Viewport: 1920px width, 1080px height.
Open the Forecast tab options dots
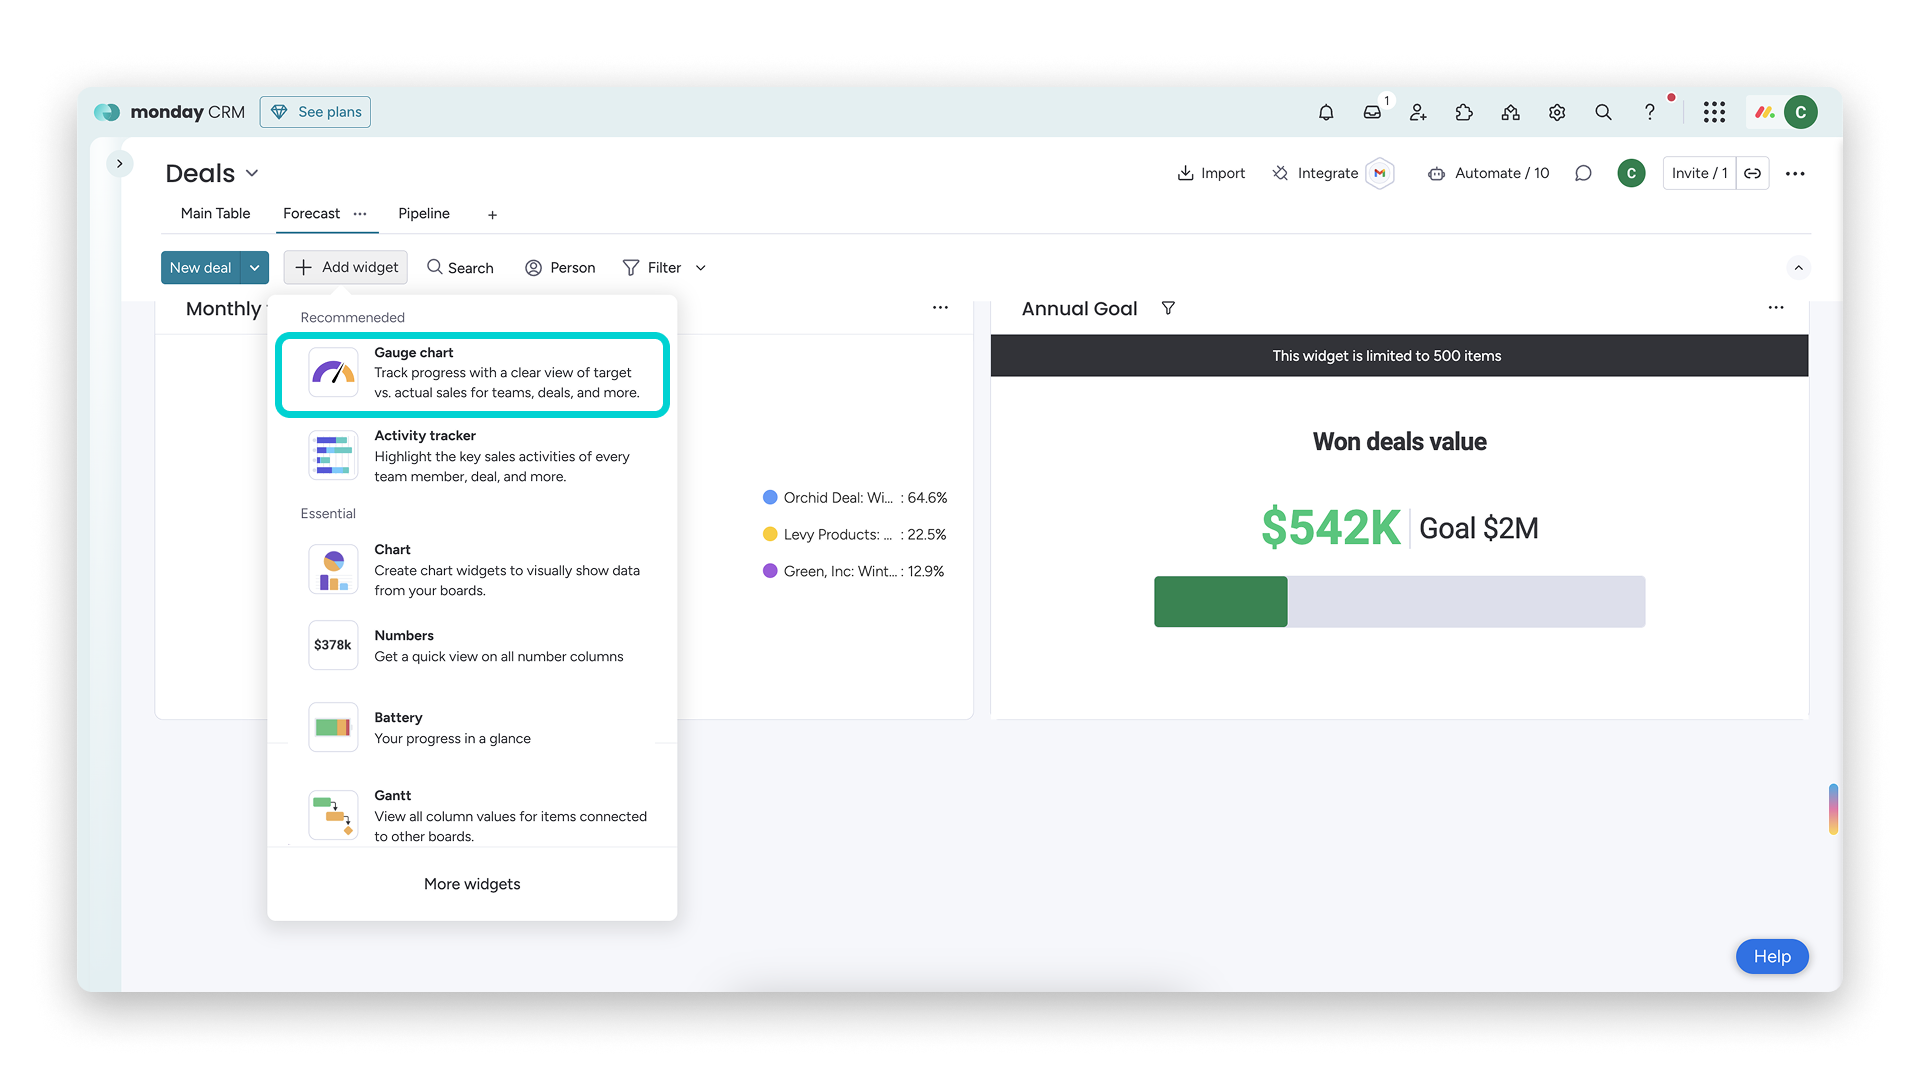360,213
